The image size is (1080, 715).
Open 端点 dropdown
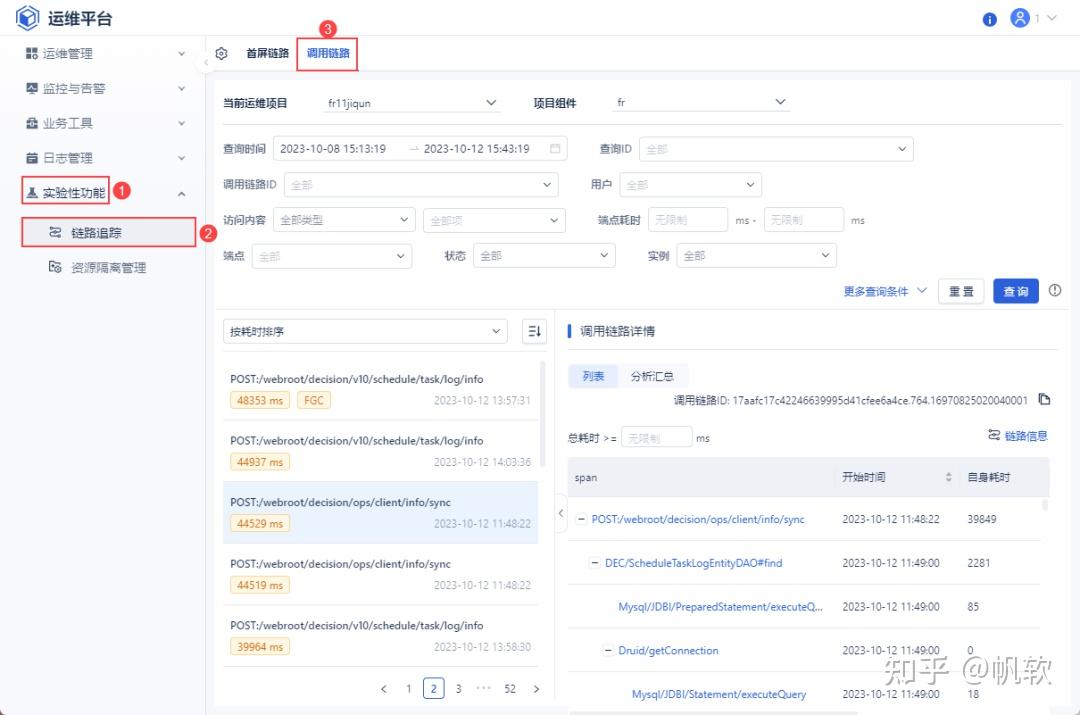pos(331,256)
